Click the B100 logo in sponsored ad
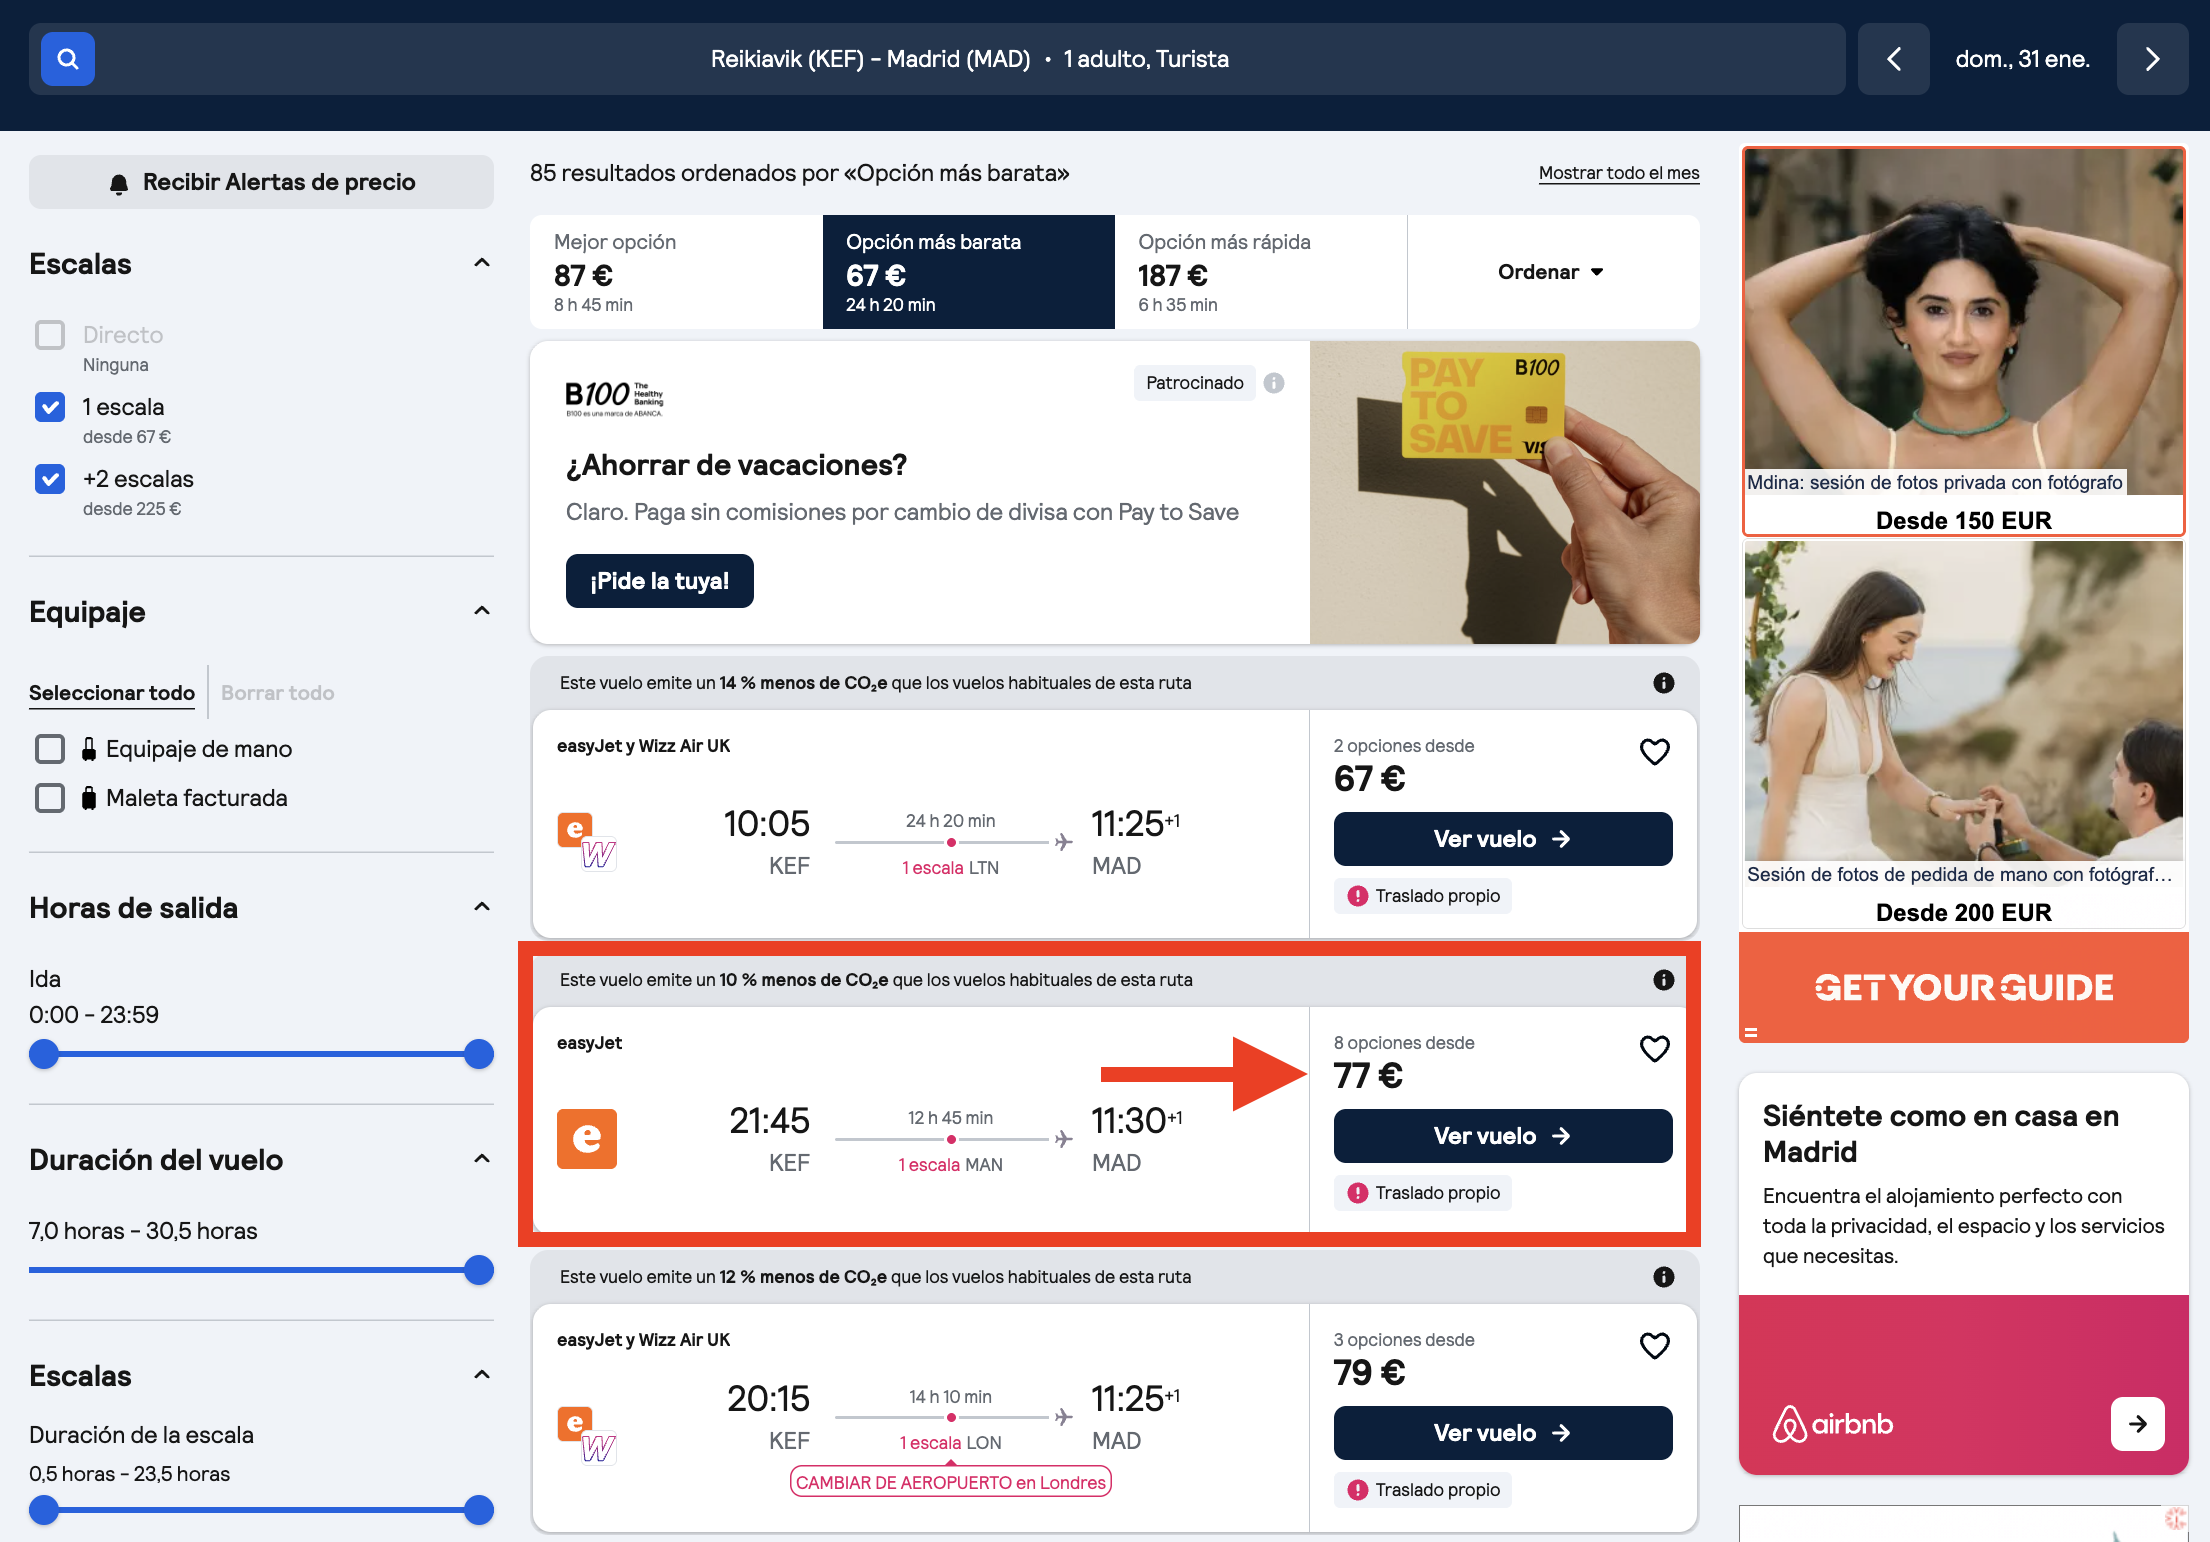The width and height of the screenshot is (2210, 1542). point(614,397)
